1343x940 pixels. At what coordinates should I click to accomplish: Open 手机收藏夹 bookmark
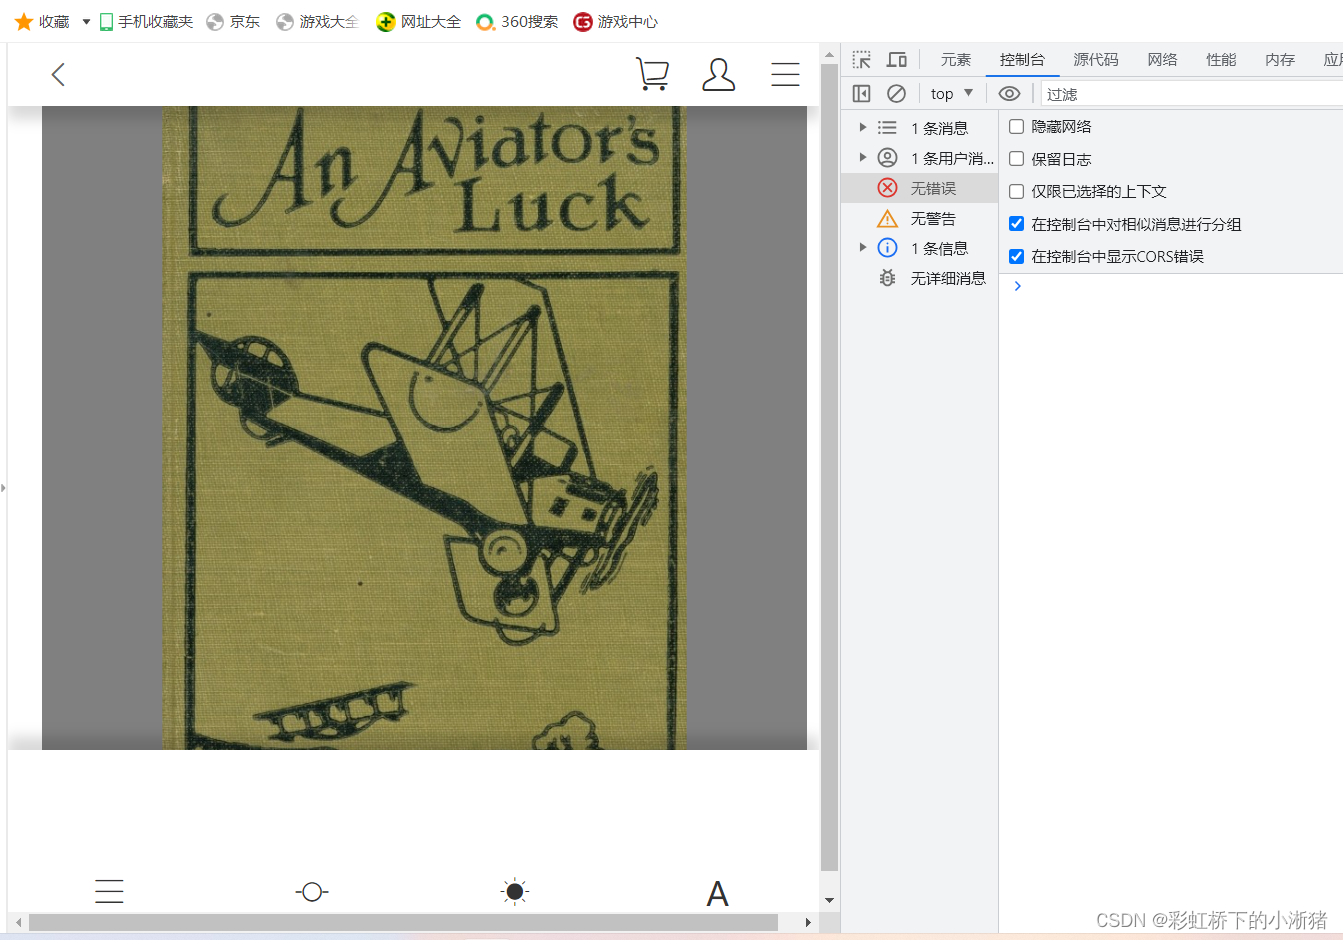pyautogui.click(x=146, y=21)
